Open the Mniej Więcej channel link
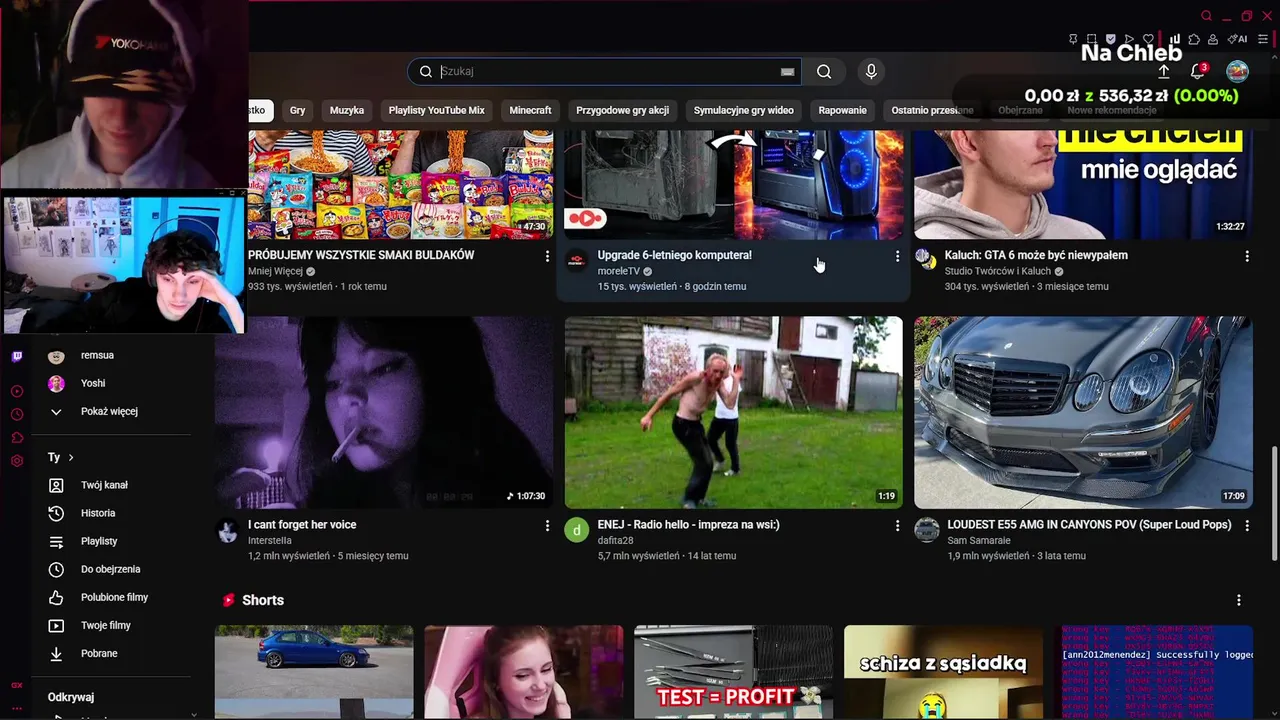The height and width of the screenshot is (720, 1280). point(275,271)
